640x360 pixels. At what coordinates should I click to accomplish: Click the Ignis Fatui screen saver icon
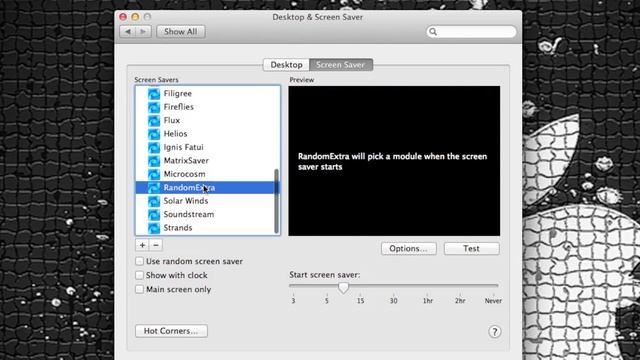154,147
